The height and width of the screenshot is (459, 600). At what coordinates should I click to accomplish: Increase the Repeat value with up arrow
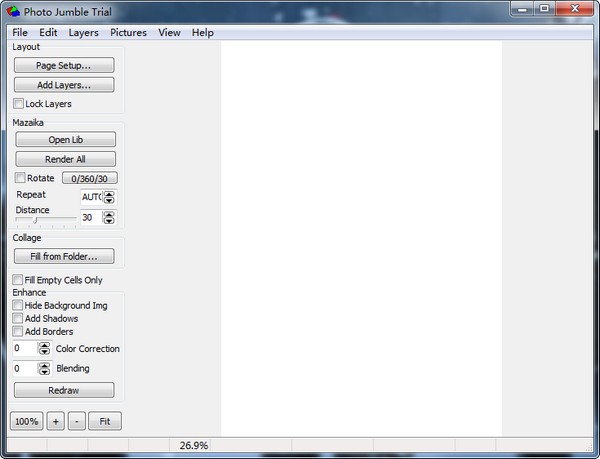[109, 194]
